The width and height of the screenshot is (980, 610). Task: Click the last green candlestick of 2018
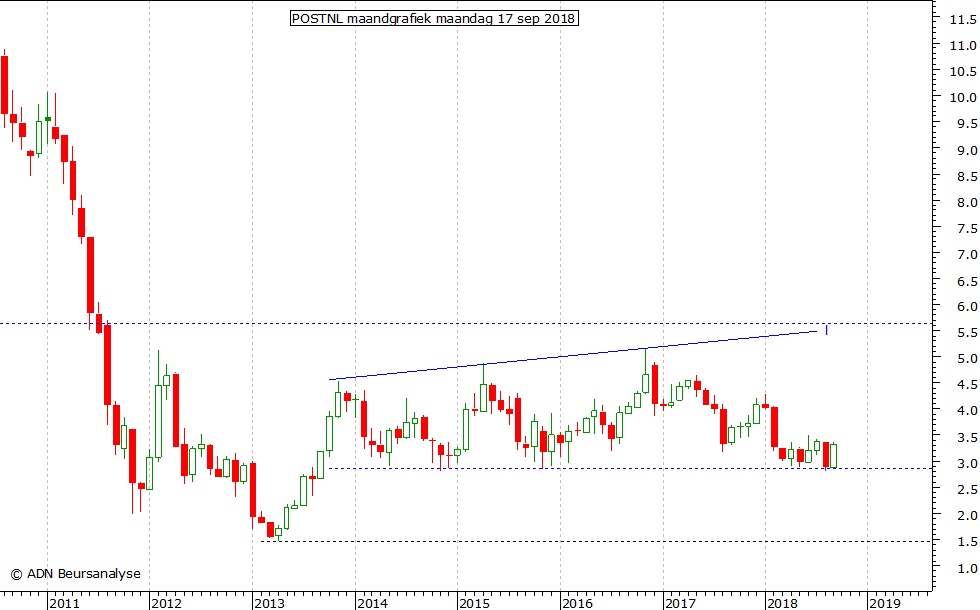click(834, 456)
